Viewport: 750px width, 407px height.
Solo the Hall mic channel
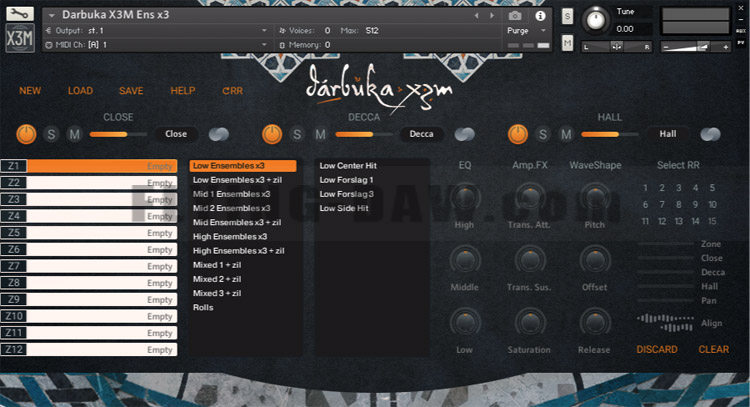point(543,134)
